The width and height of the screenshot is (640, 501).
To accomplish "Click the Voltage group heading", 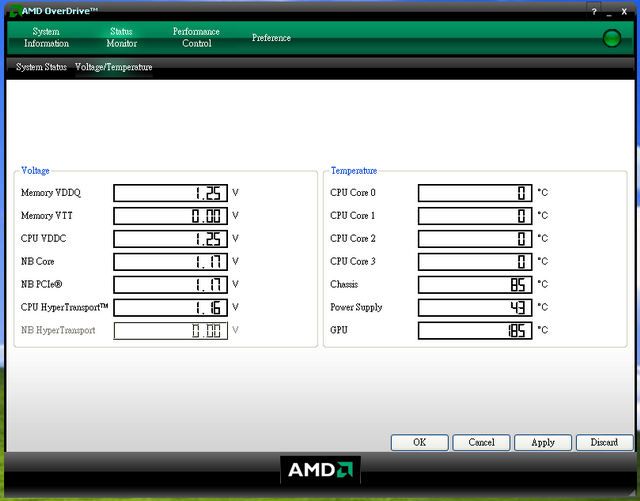I will click(x=35, y=171).
